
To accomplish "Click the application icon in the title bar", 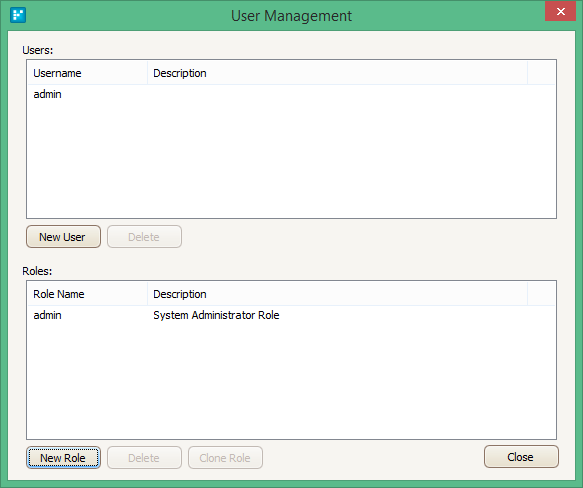I will coord(18,15).
